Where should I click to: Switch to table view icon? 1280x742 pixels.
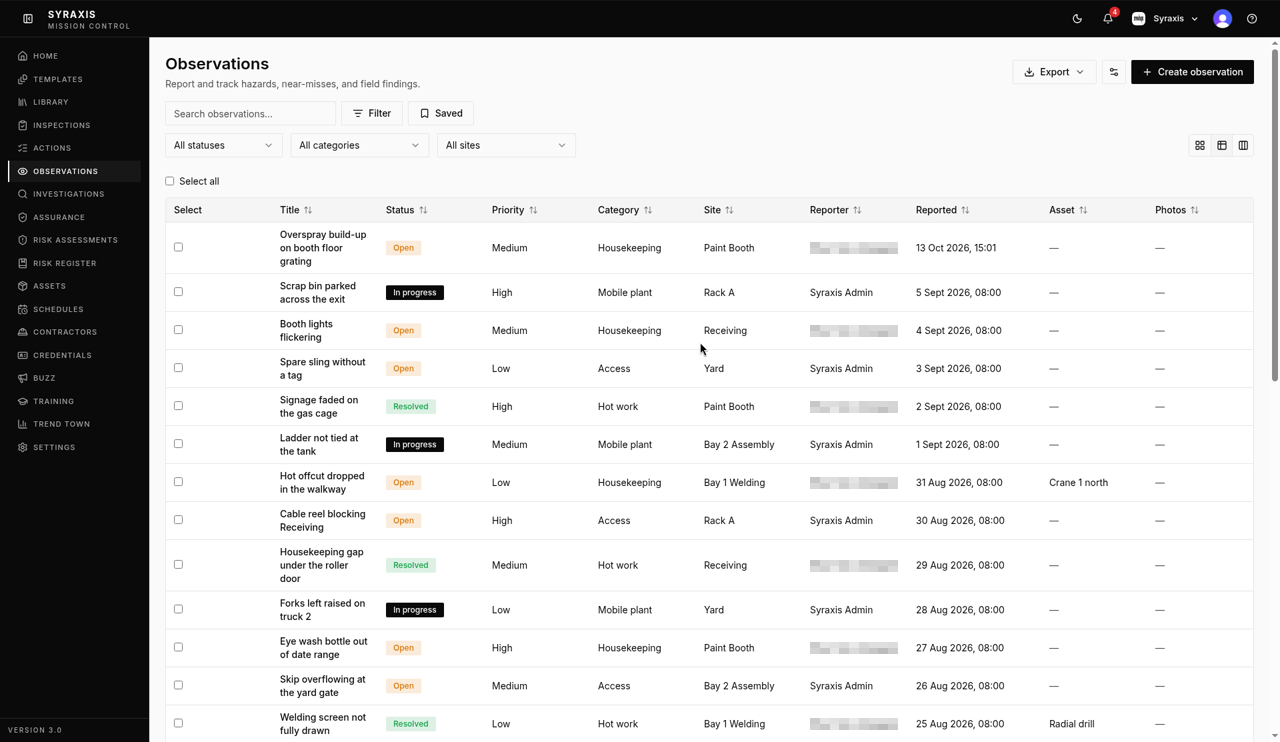pos(1222,145)
